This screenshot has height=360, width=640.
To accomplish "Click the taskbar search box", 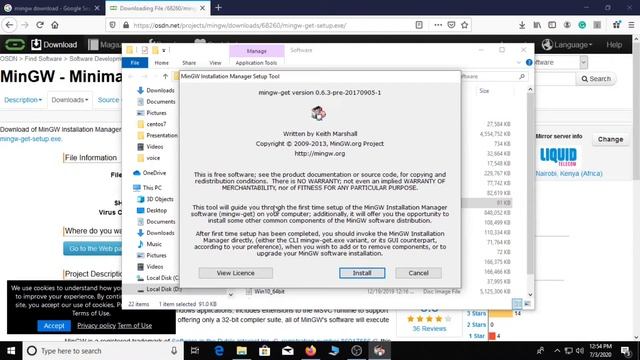I will click(x=103, y=351).
